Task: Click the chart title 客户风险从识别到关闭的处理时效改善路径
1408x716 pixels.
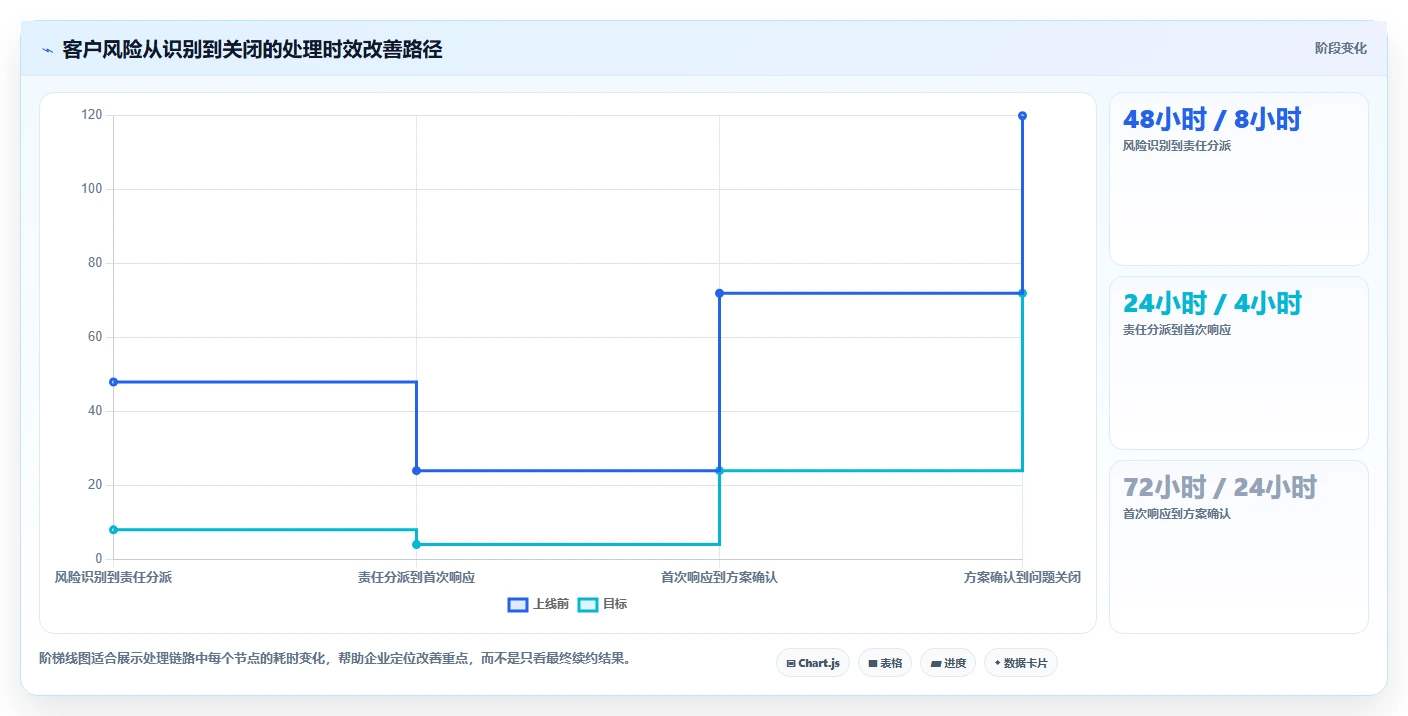Action: 252,50
